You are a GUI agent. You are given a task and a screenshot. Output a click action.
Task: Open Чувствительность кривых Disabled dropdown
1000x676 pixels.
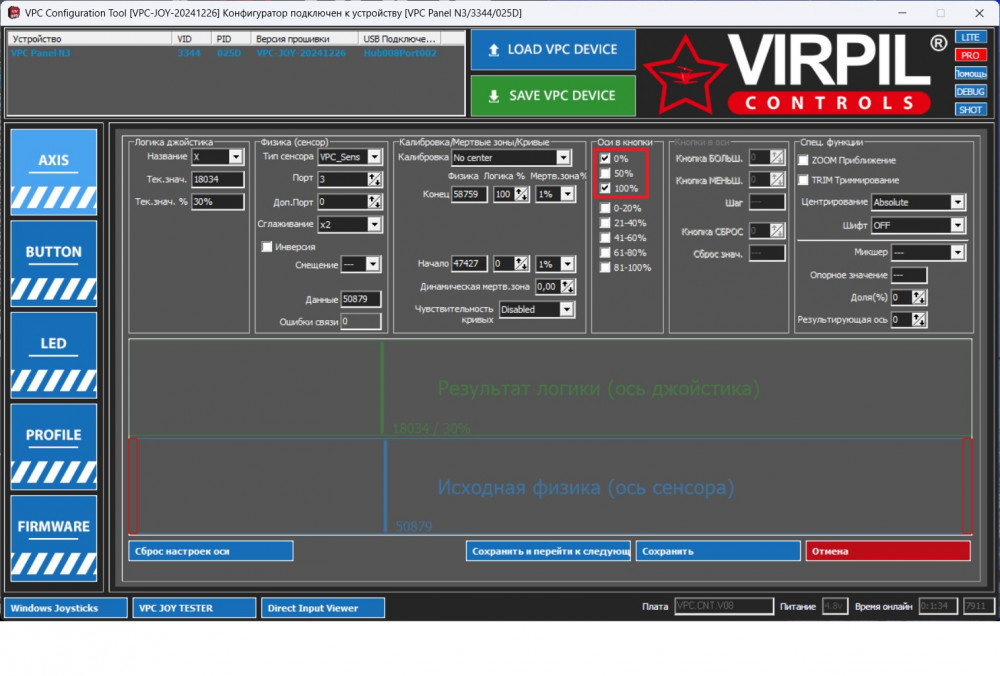click(566, 309)
